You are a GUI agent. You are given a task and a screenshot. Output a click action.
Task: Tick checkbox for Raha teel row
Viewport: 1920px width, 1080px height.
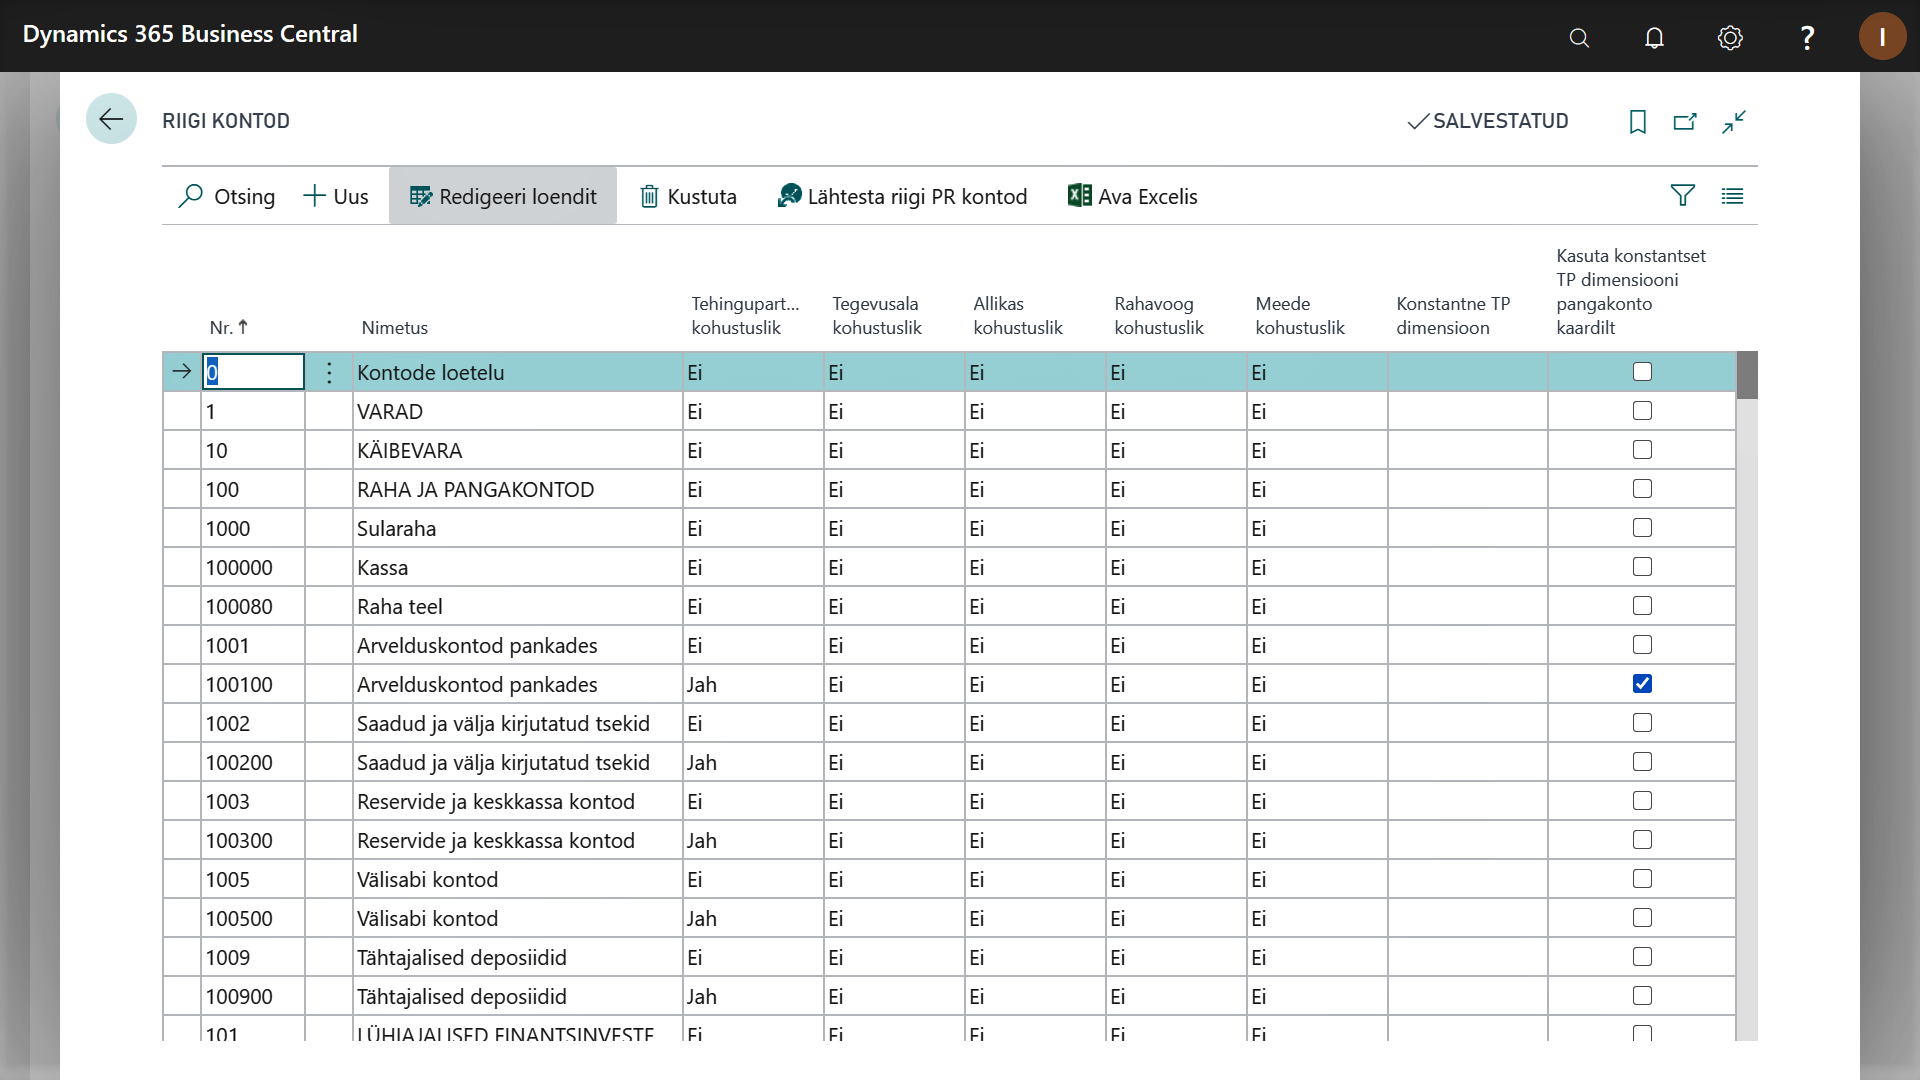click(x=1642, y=606)
